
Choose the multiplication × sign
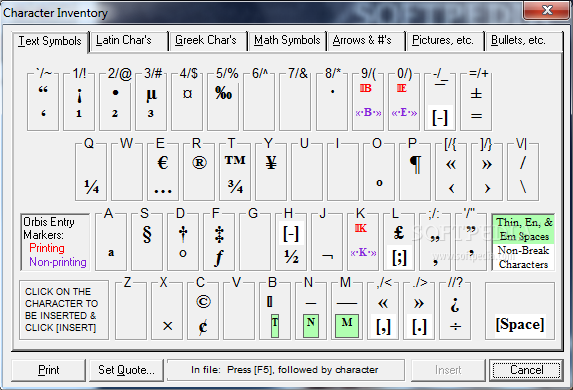tap(167, 326)
